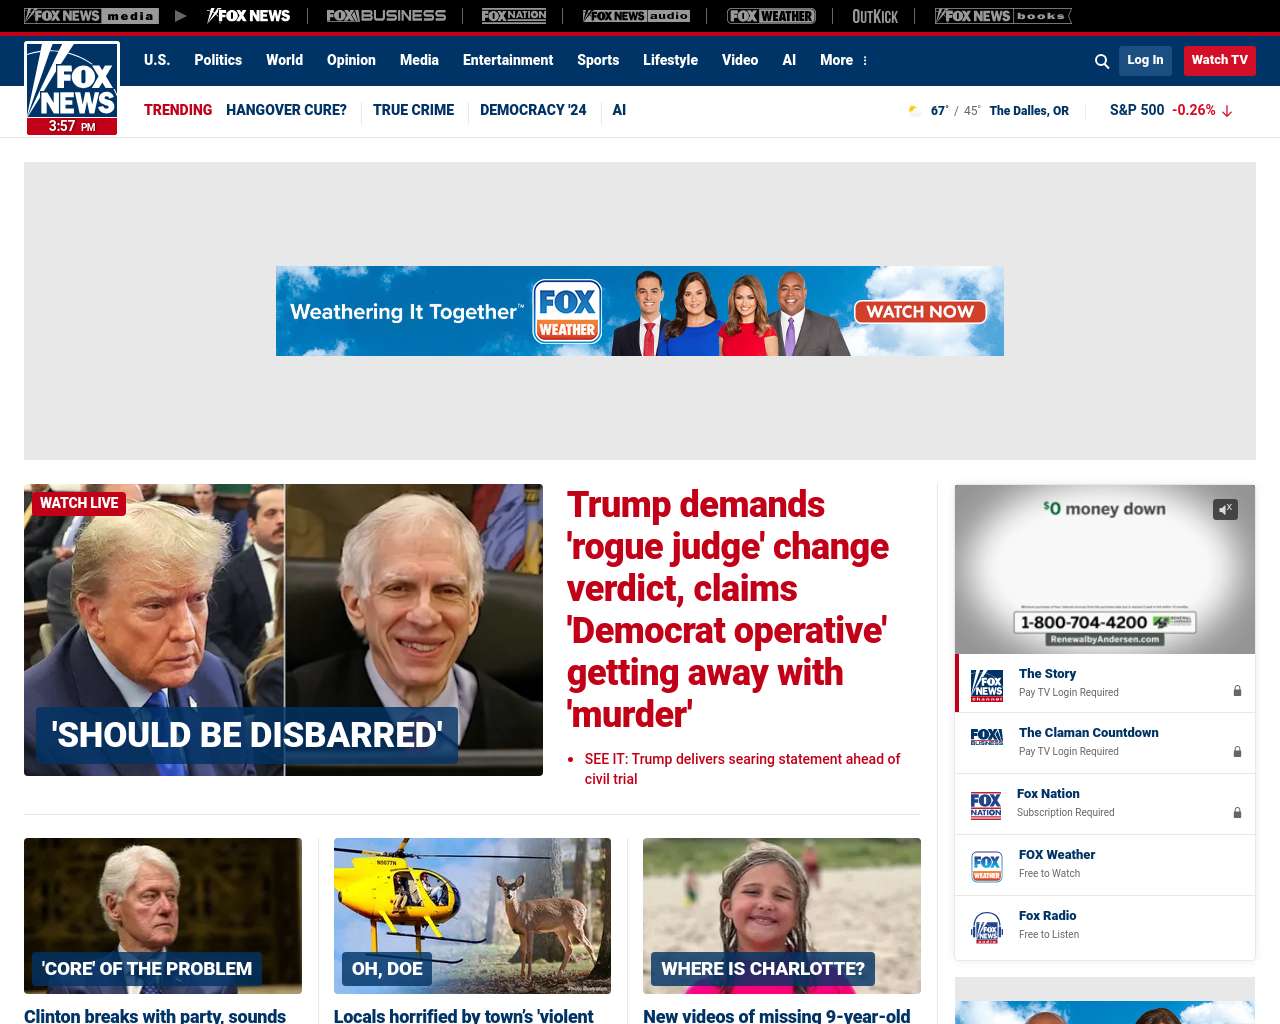Open the Opinion section
The width and height of the screenshot is (1280, 1024).
[x=351, y=60]
